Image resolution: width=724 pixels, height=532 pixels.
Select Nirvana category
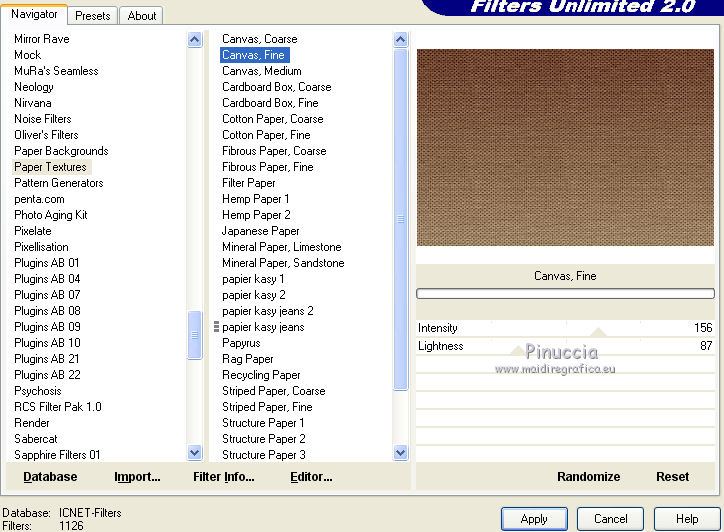click(32, 103)
